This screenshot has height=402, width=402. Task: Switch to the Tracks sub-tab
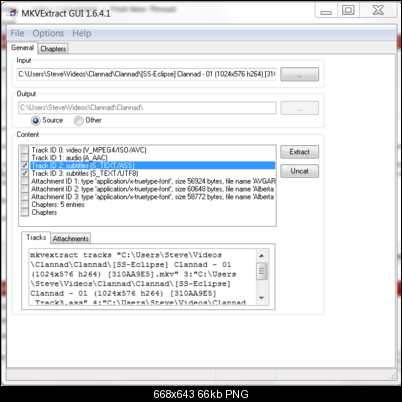coord(36,237)
